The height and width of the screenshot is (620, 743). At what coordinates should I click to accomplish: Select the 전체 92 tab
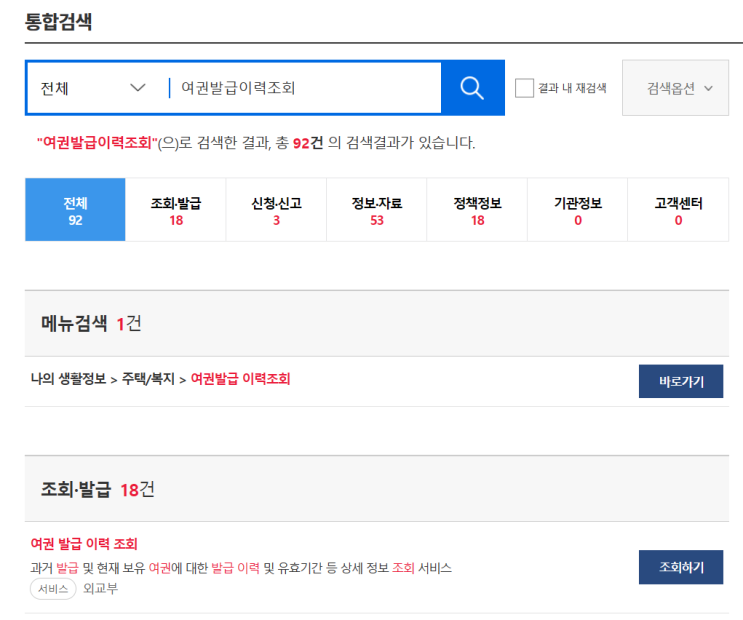75,210
